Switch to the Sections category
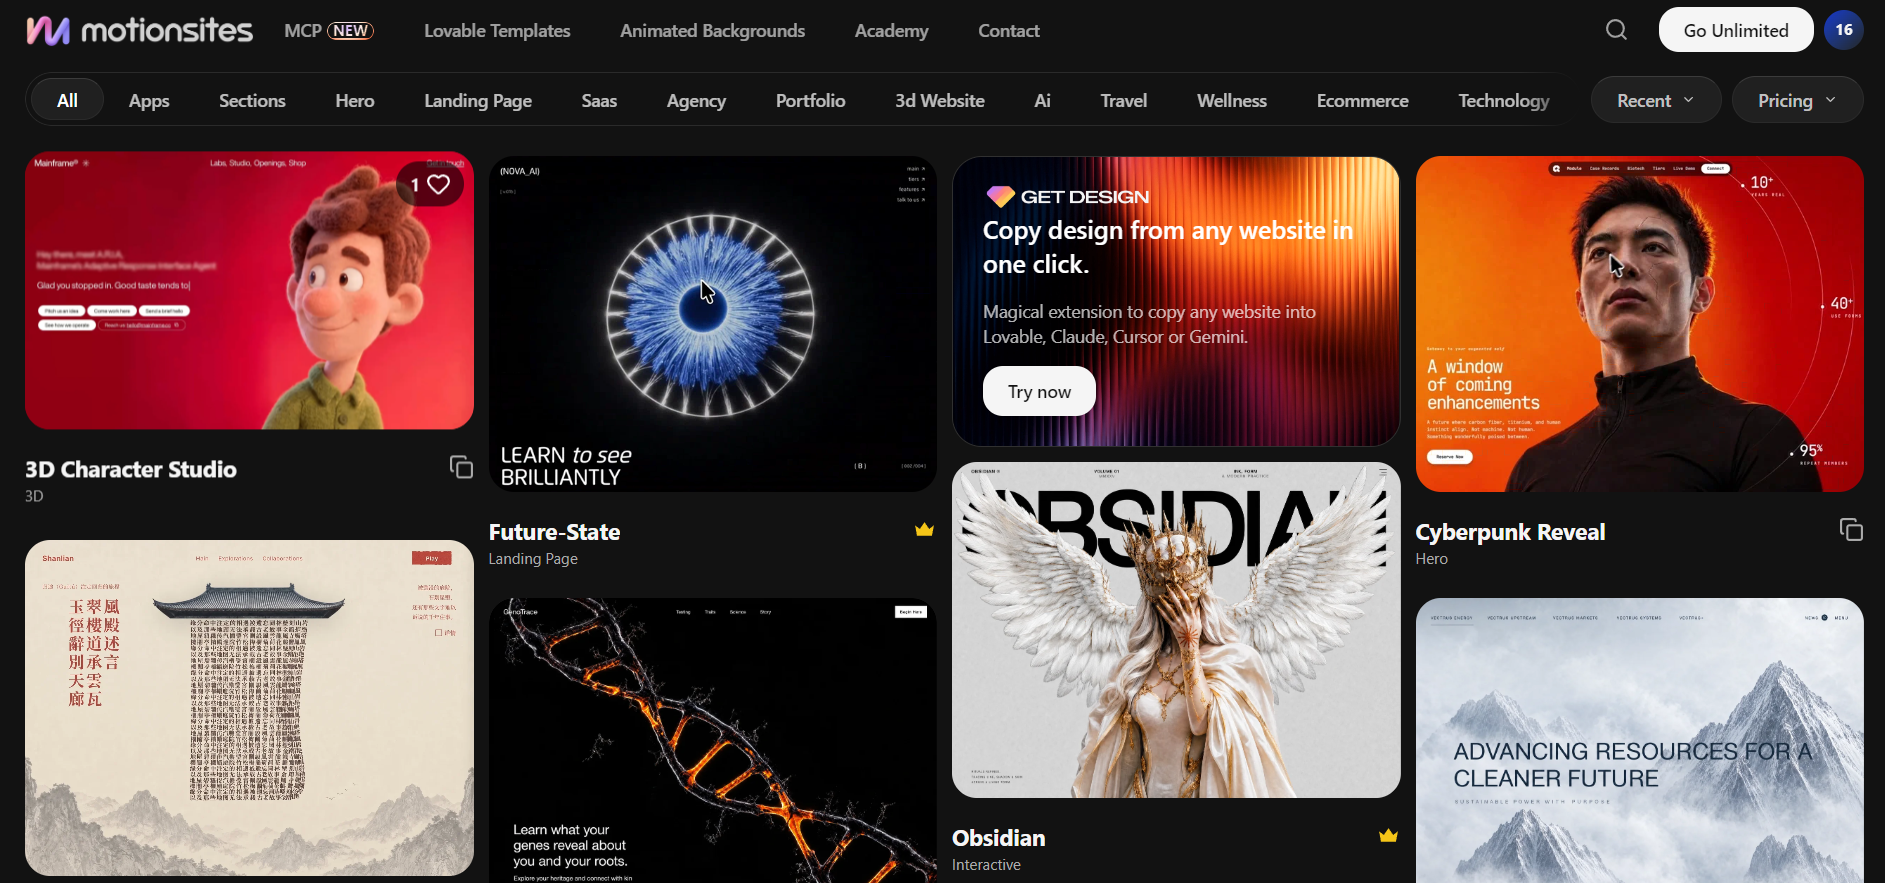 click(252, 100)
